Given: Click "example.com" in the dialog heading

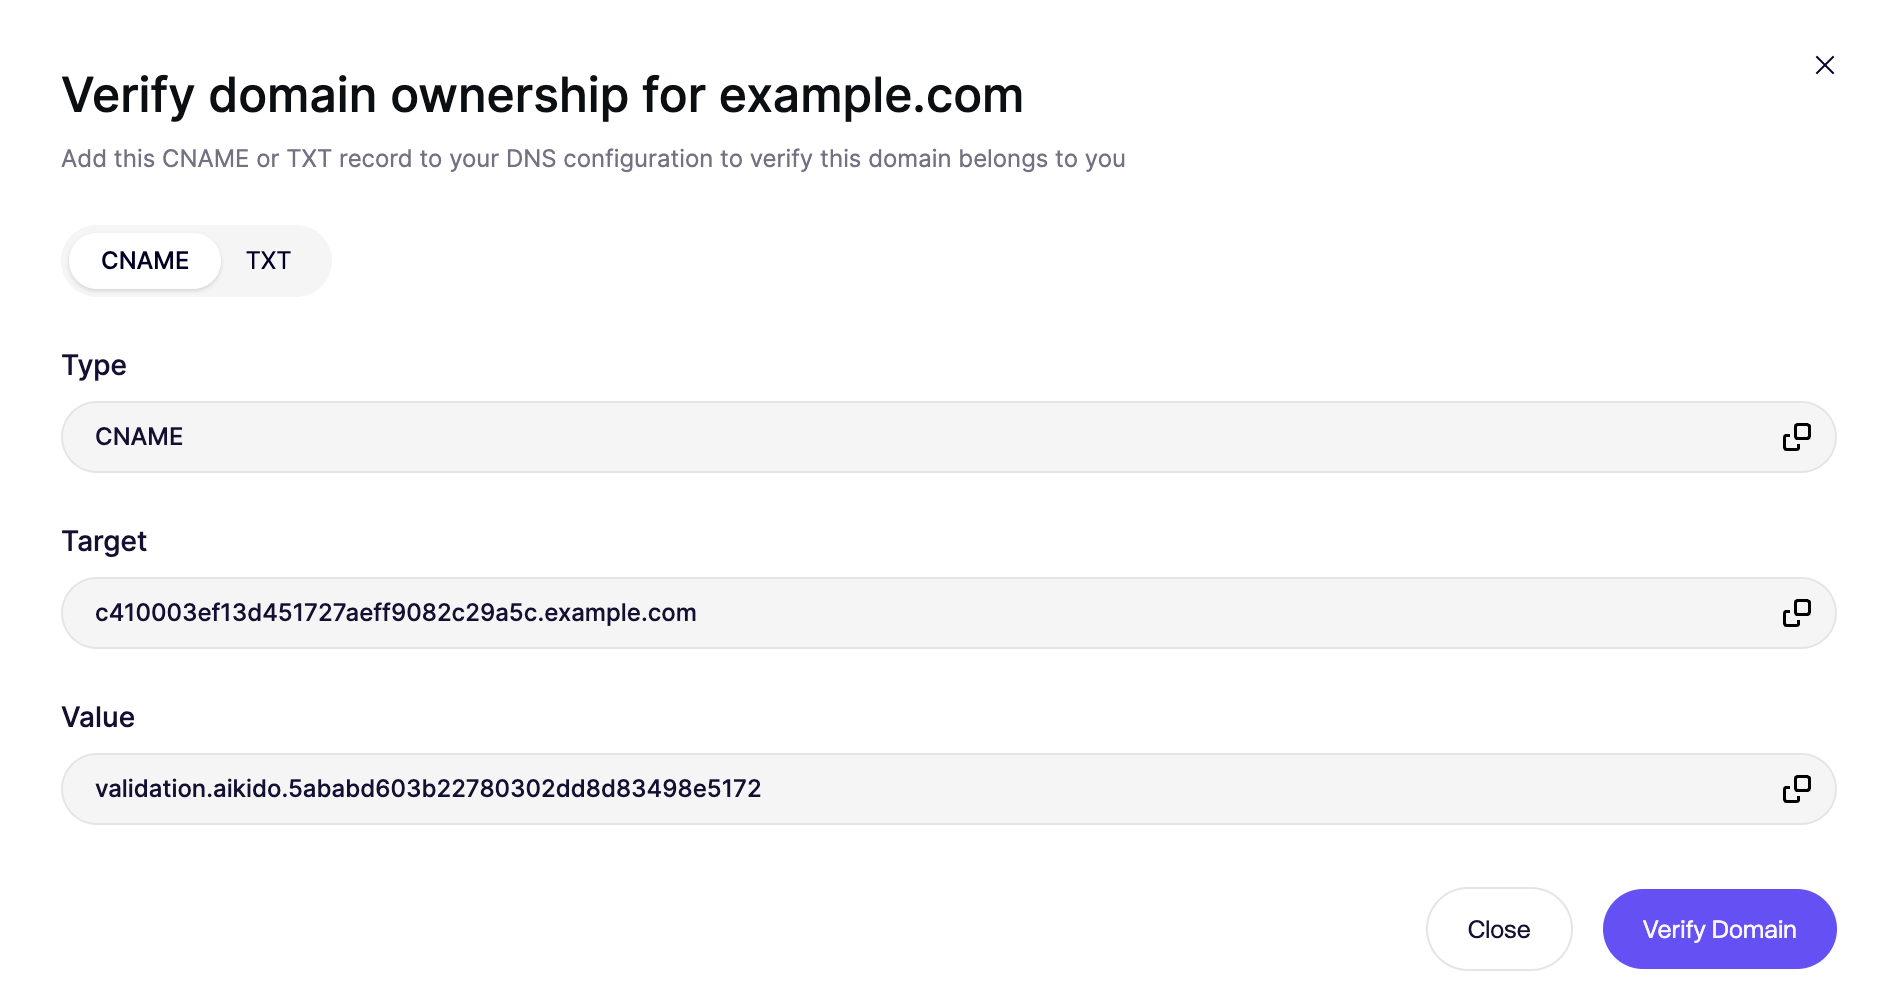Looking at the screenshot, I should (x=871, y=96).
